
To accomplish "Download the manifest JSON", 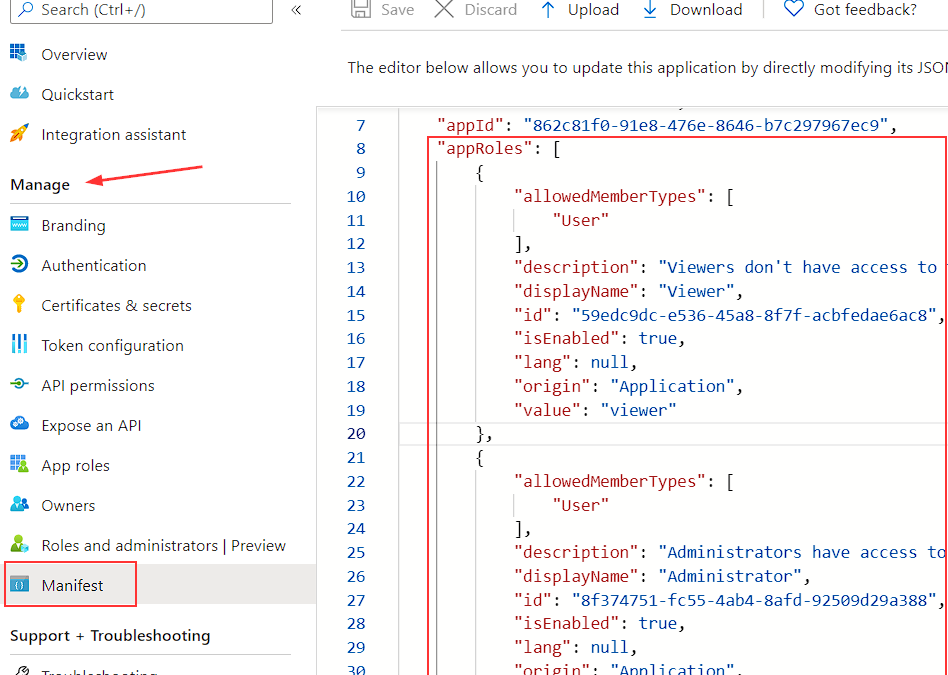I will click(x=692, y=10).
